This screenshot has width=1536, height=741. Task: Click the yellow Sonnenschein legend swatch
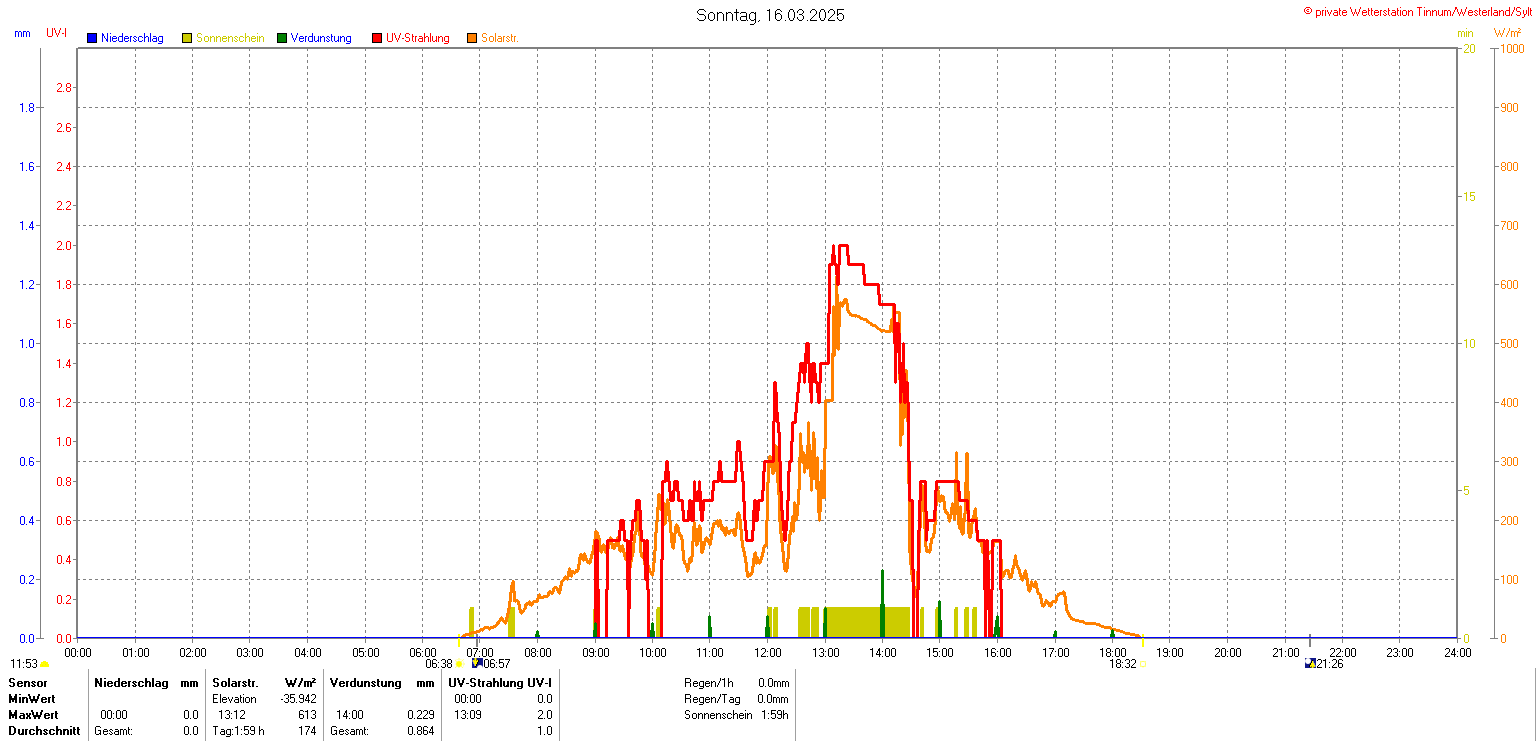tap(187, 38)
